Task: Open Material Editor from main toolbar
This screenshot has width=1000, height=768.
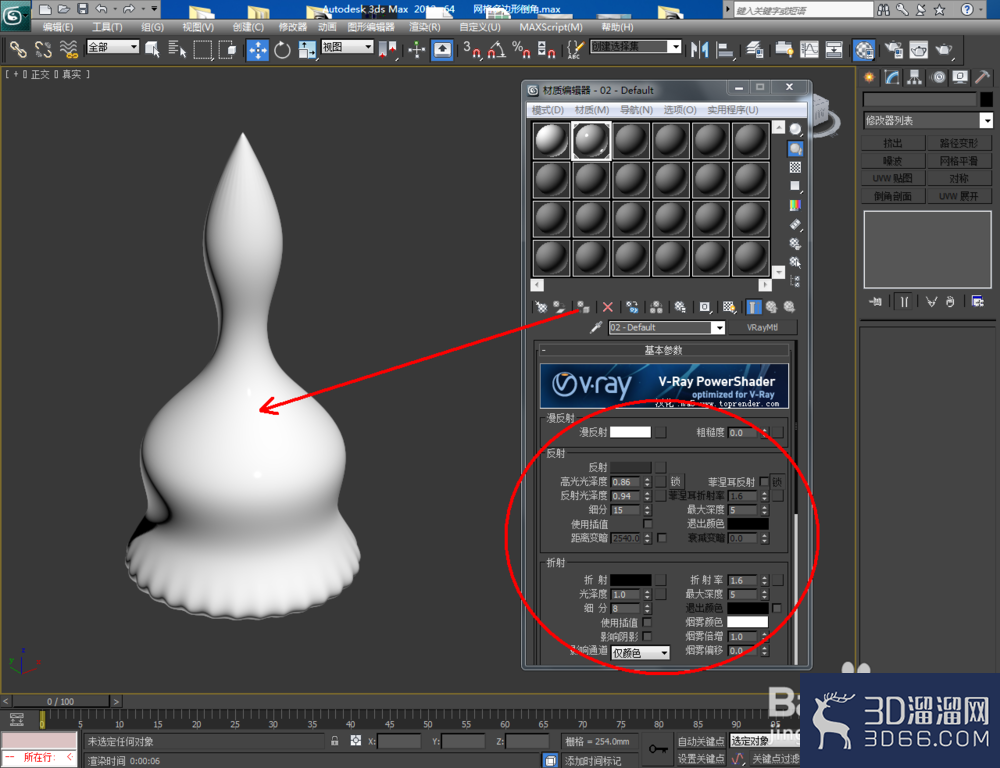Action: point(864,50)
